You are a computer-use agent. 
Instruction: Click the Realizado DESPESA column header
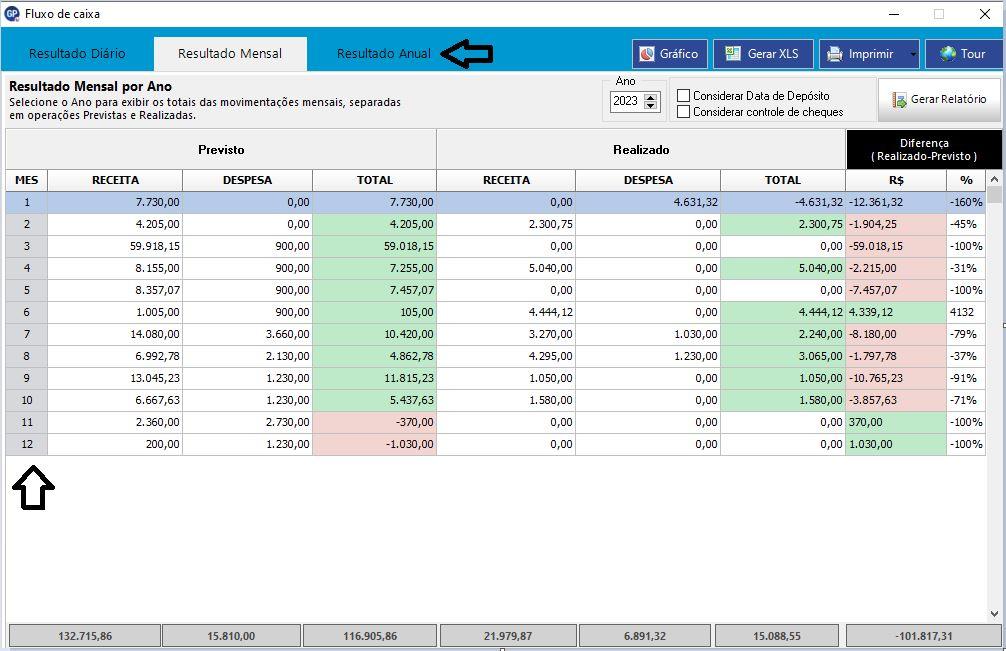pyautogui.click(x=648, y=180)
